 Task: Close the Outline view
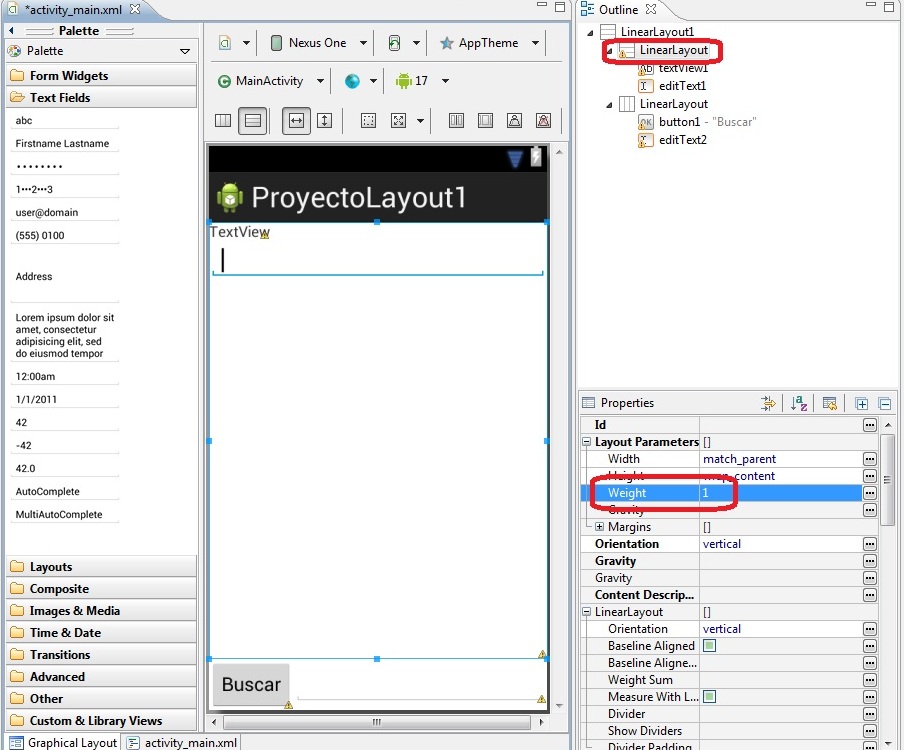[x=651, y=9]
